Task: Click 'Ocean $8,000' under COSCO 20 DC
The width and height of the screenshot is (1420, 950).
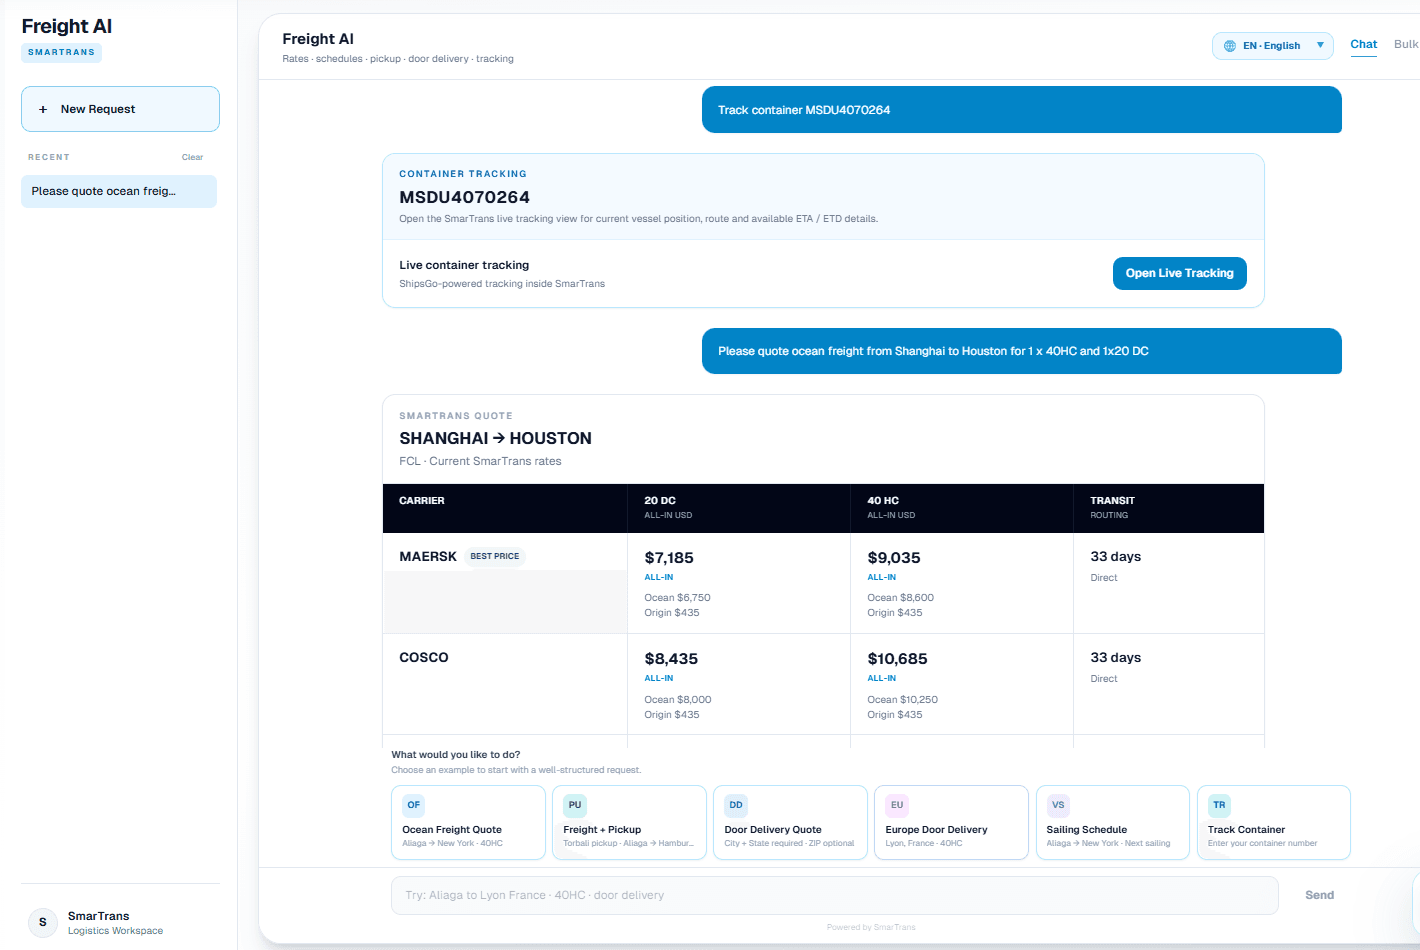Action: click(678, 699)
